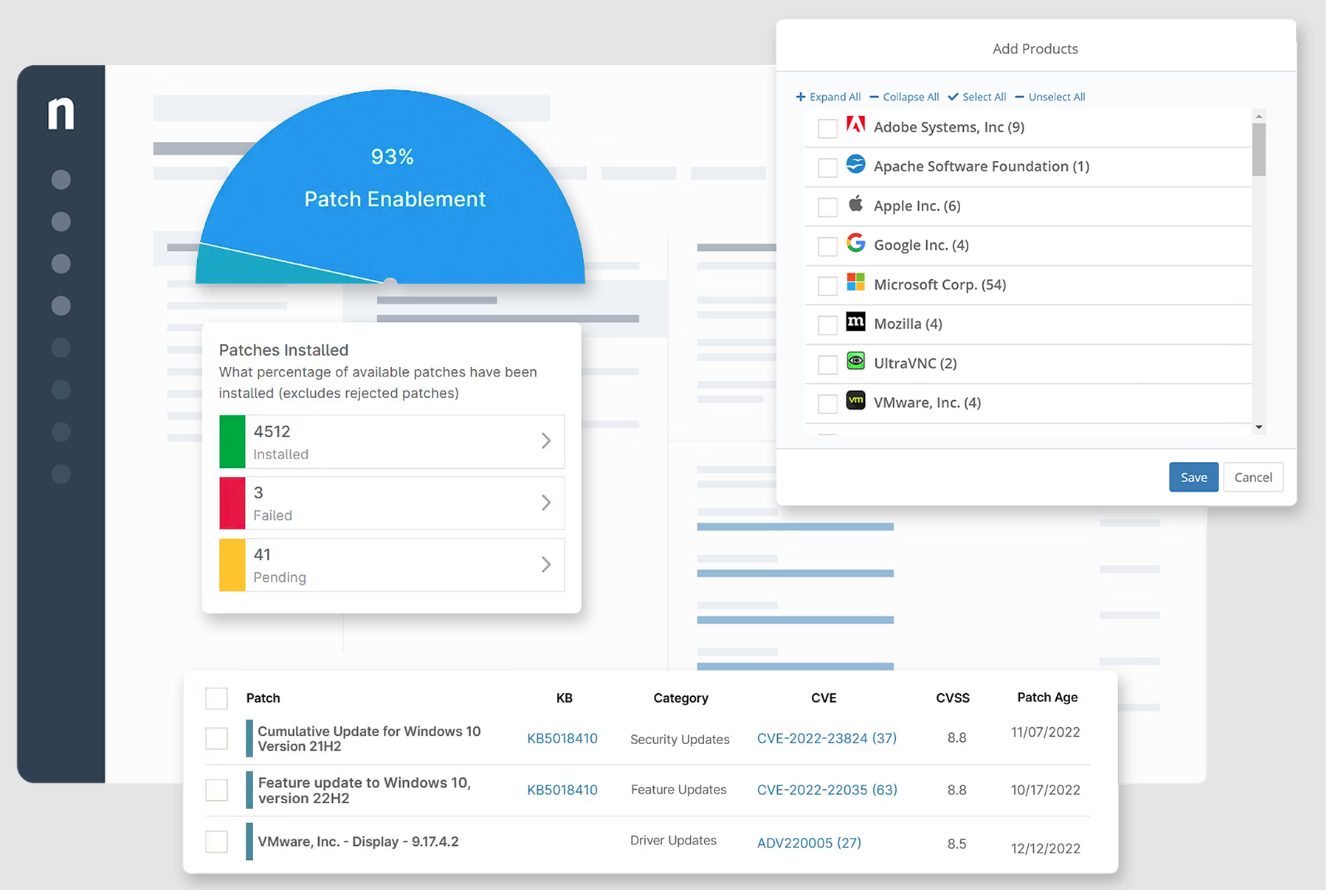The width and height of the screenshot is (1326, 890).
Task: Select the Feature update to Windows 10 checkbox
Action: click(216, 790)
